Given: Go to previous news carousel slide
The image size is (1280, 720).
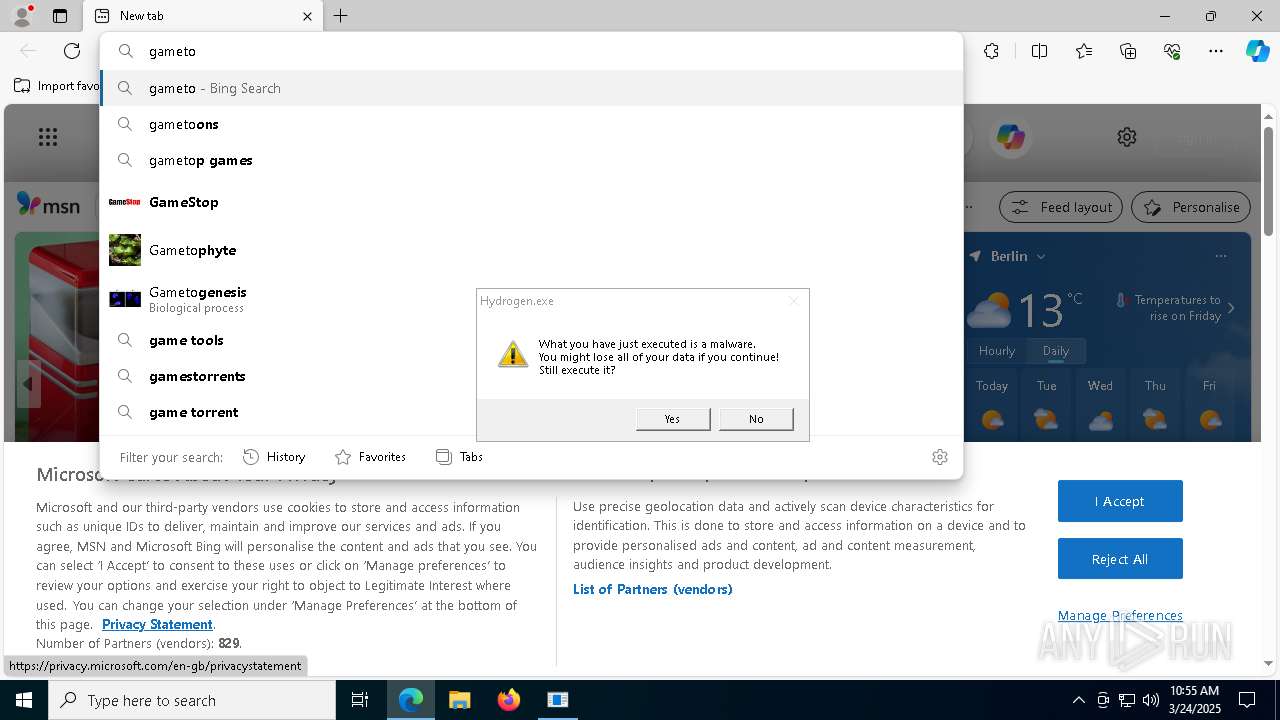Looking at the screenshot, I should [28, 384].
